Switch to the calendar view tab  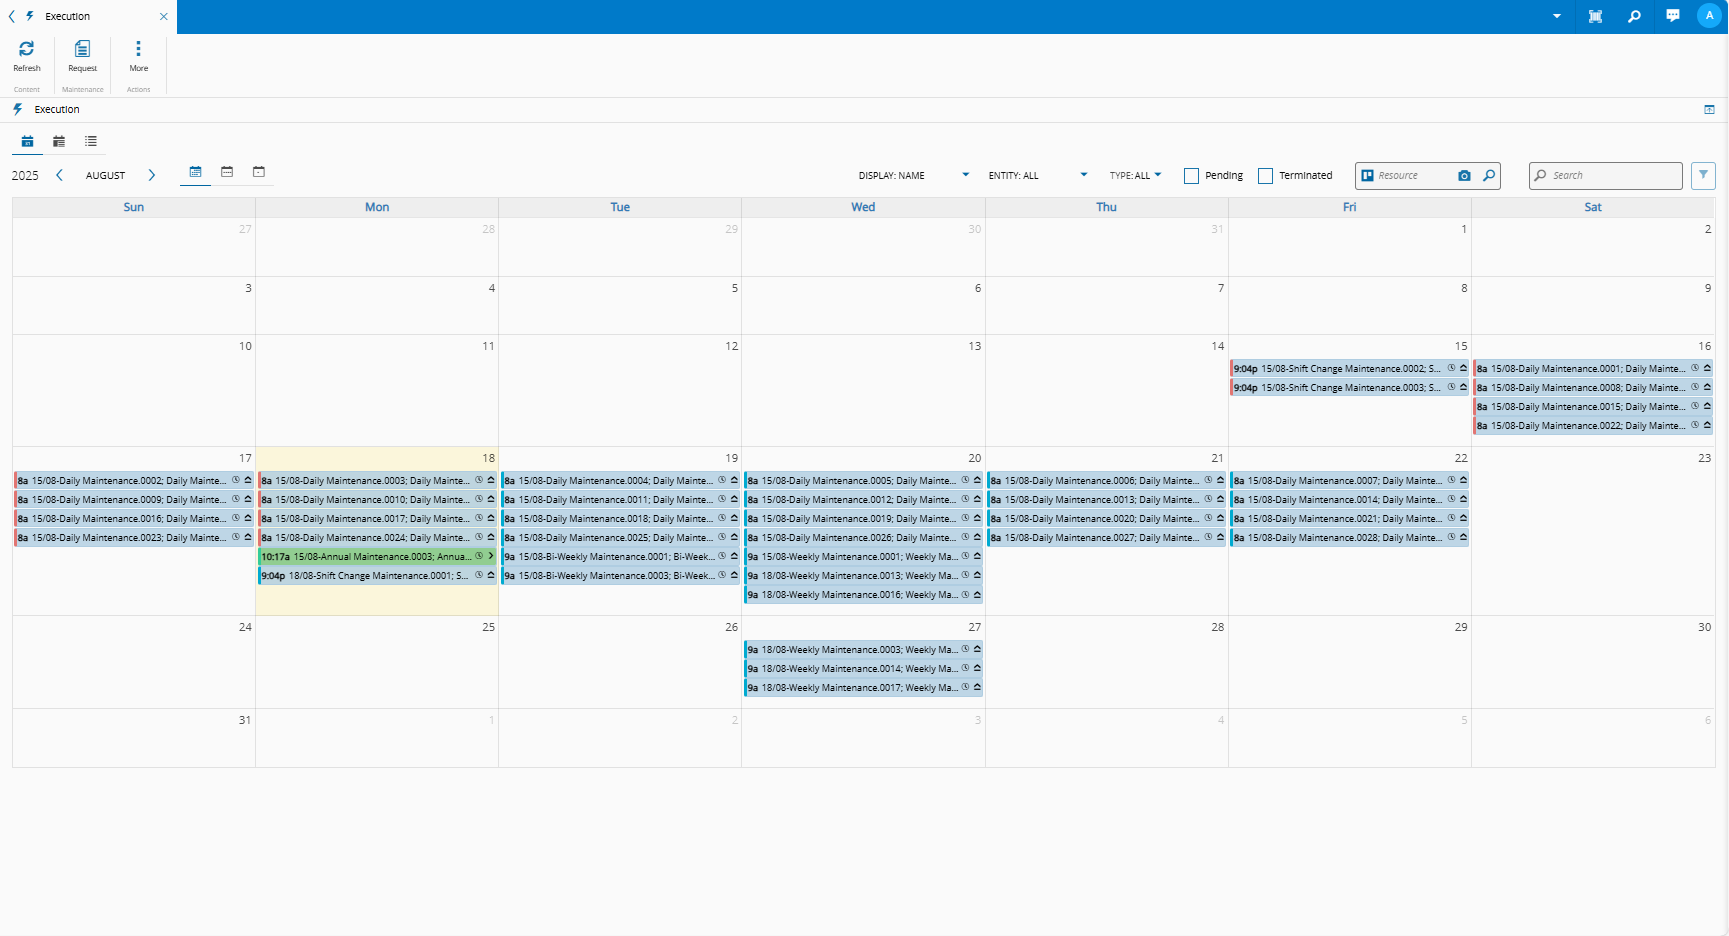(x=28, y=141)
